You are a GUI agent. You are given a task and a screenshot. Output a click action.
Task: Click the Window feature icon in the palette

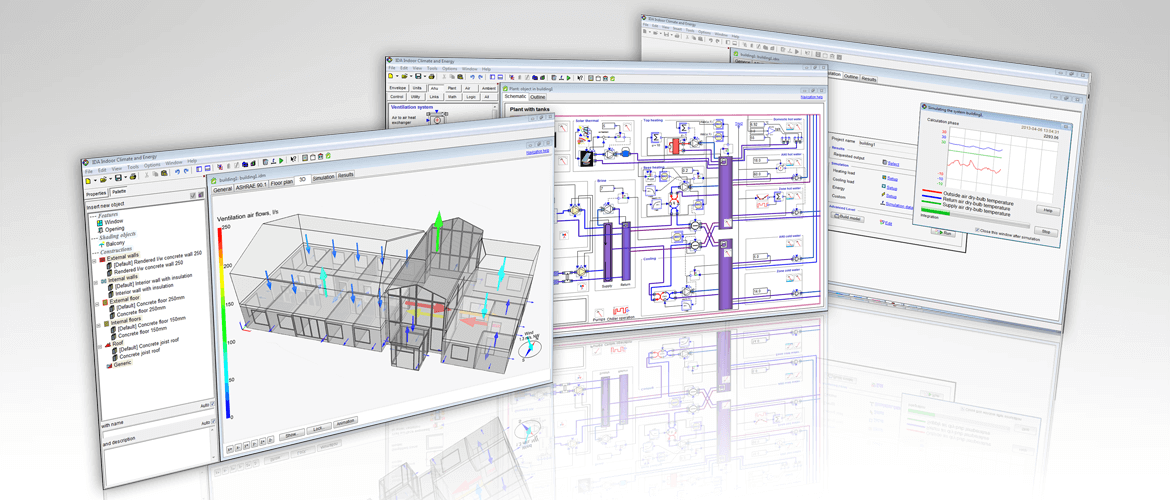tap(99, 222)
